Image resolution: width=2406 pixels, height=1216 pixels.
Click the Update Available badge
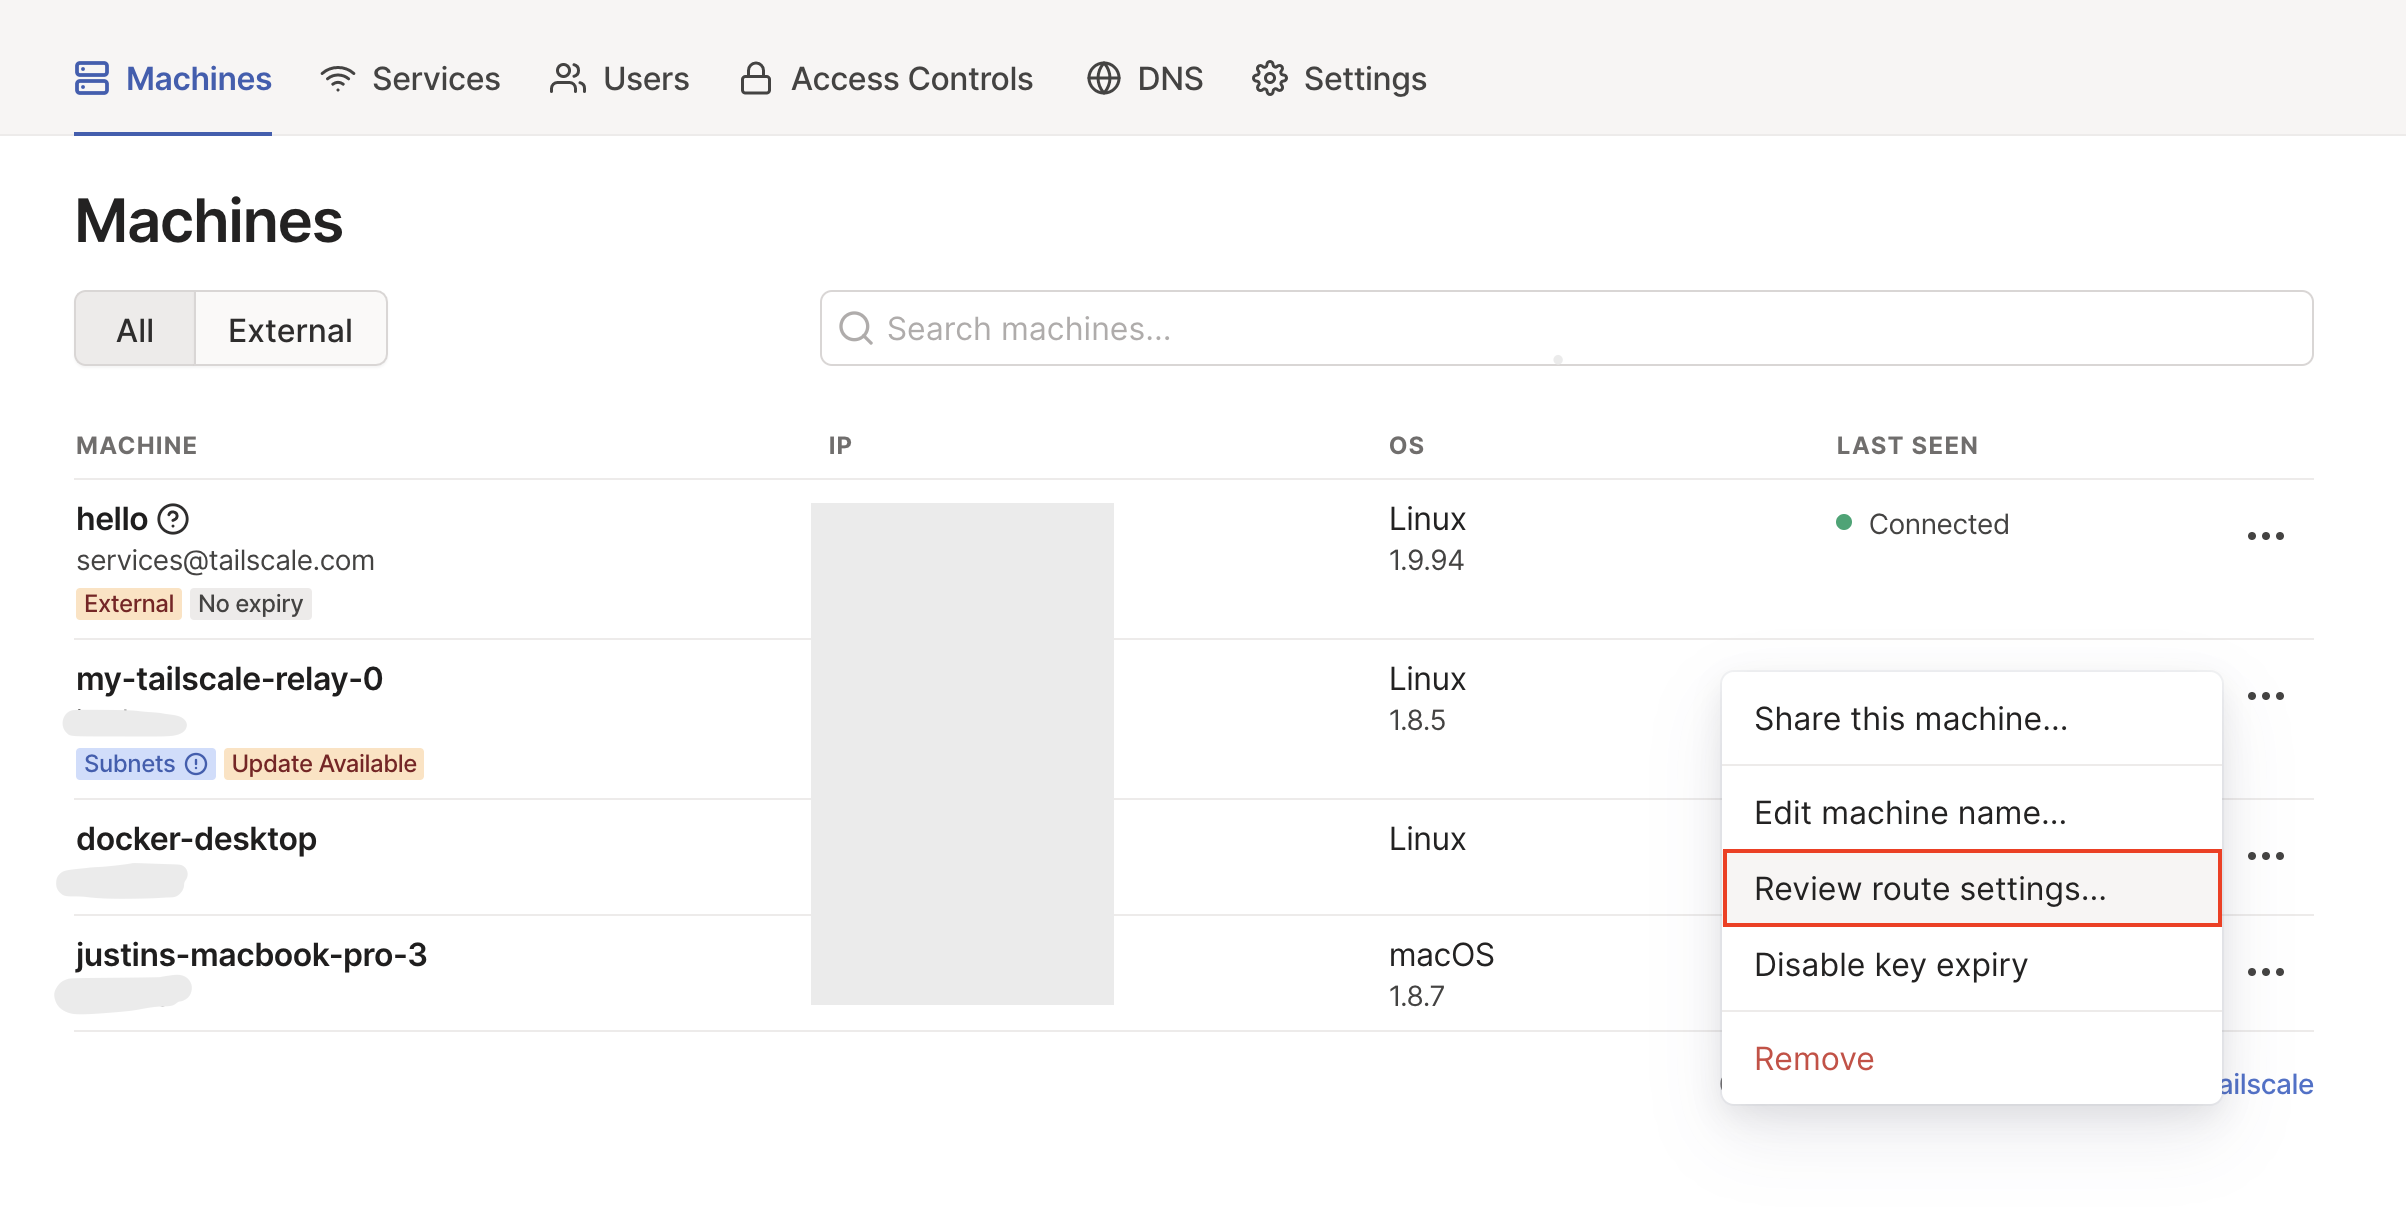coord(324,764)
